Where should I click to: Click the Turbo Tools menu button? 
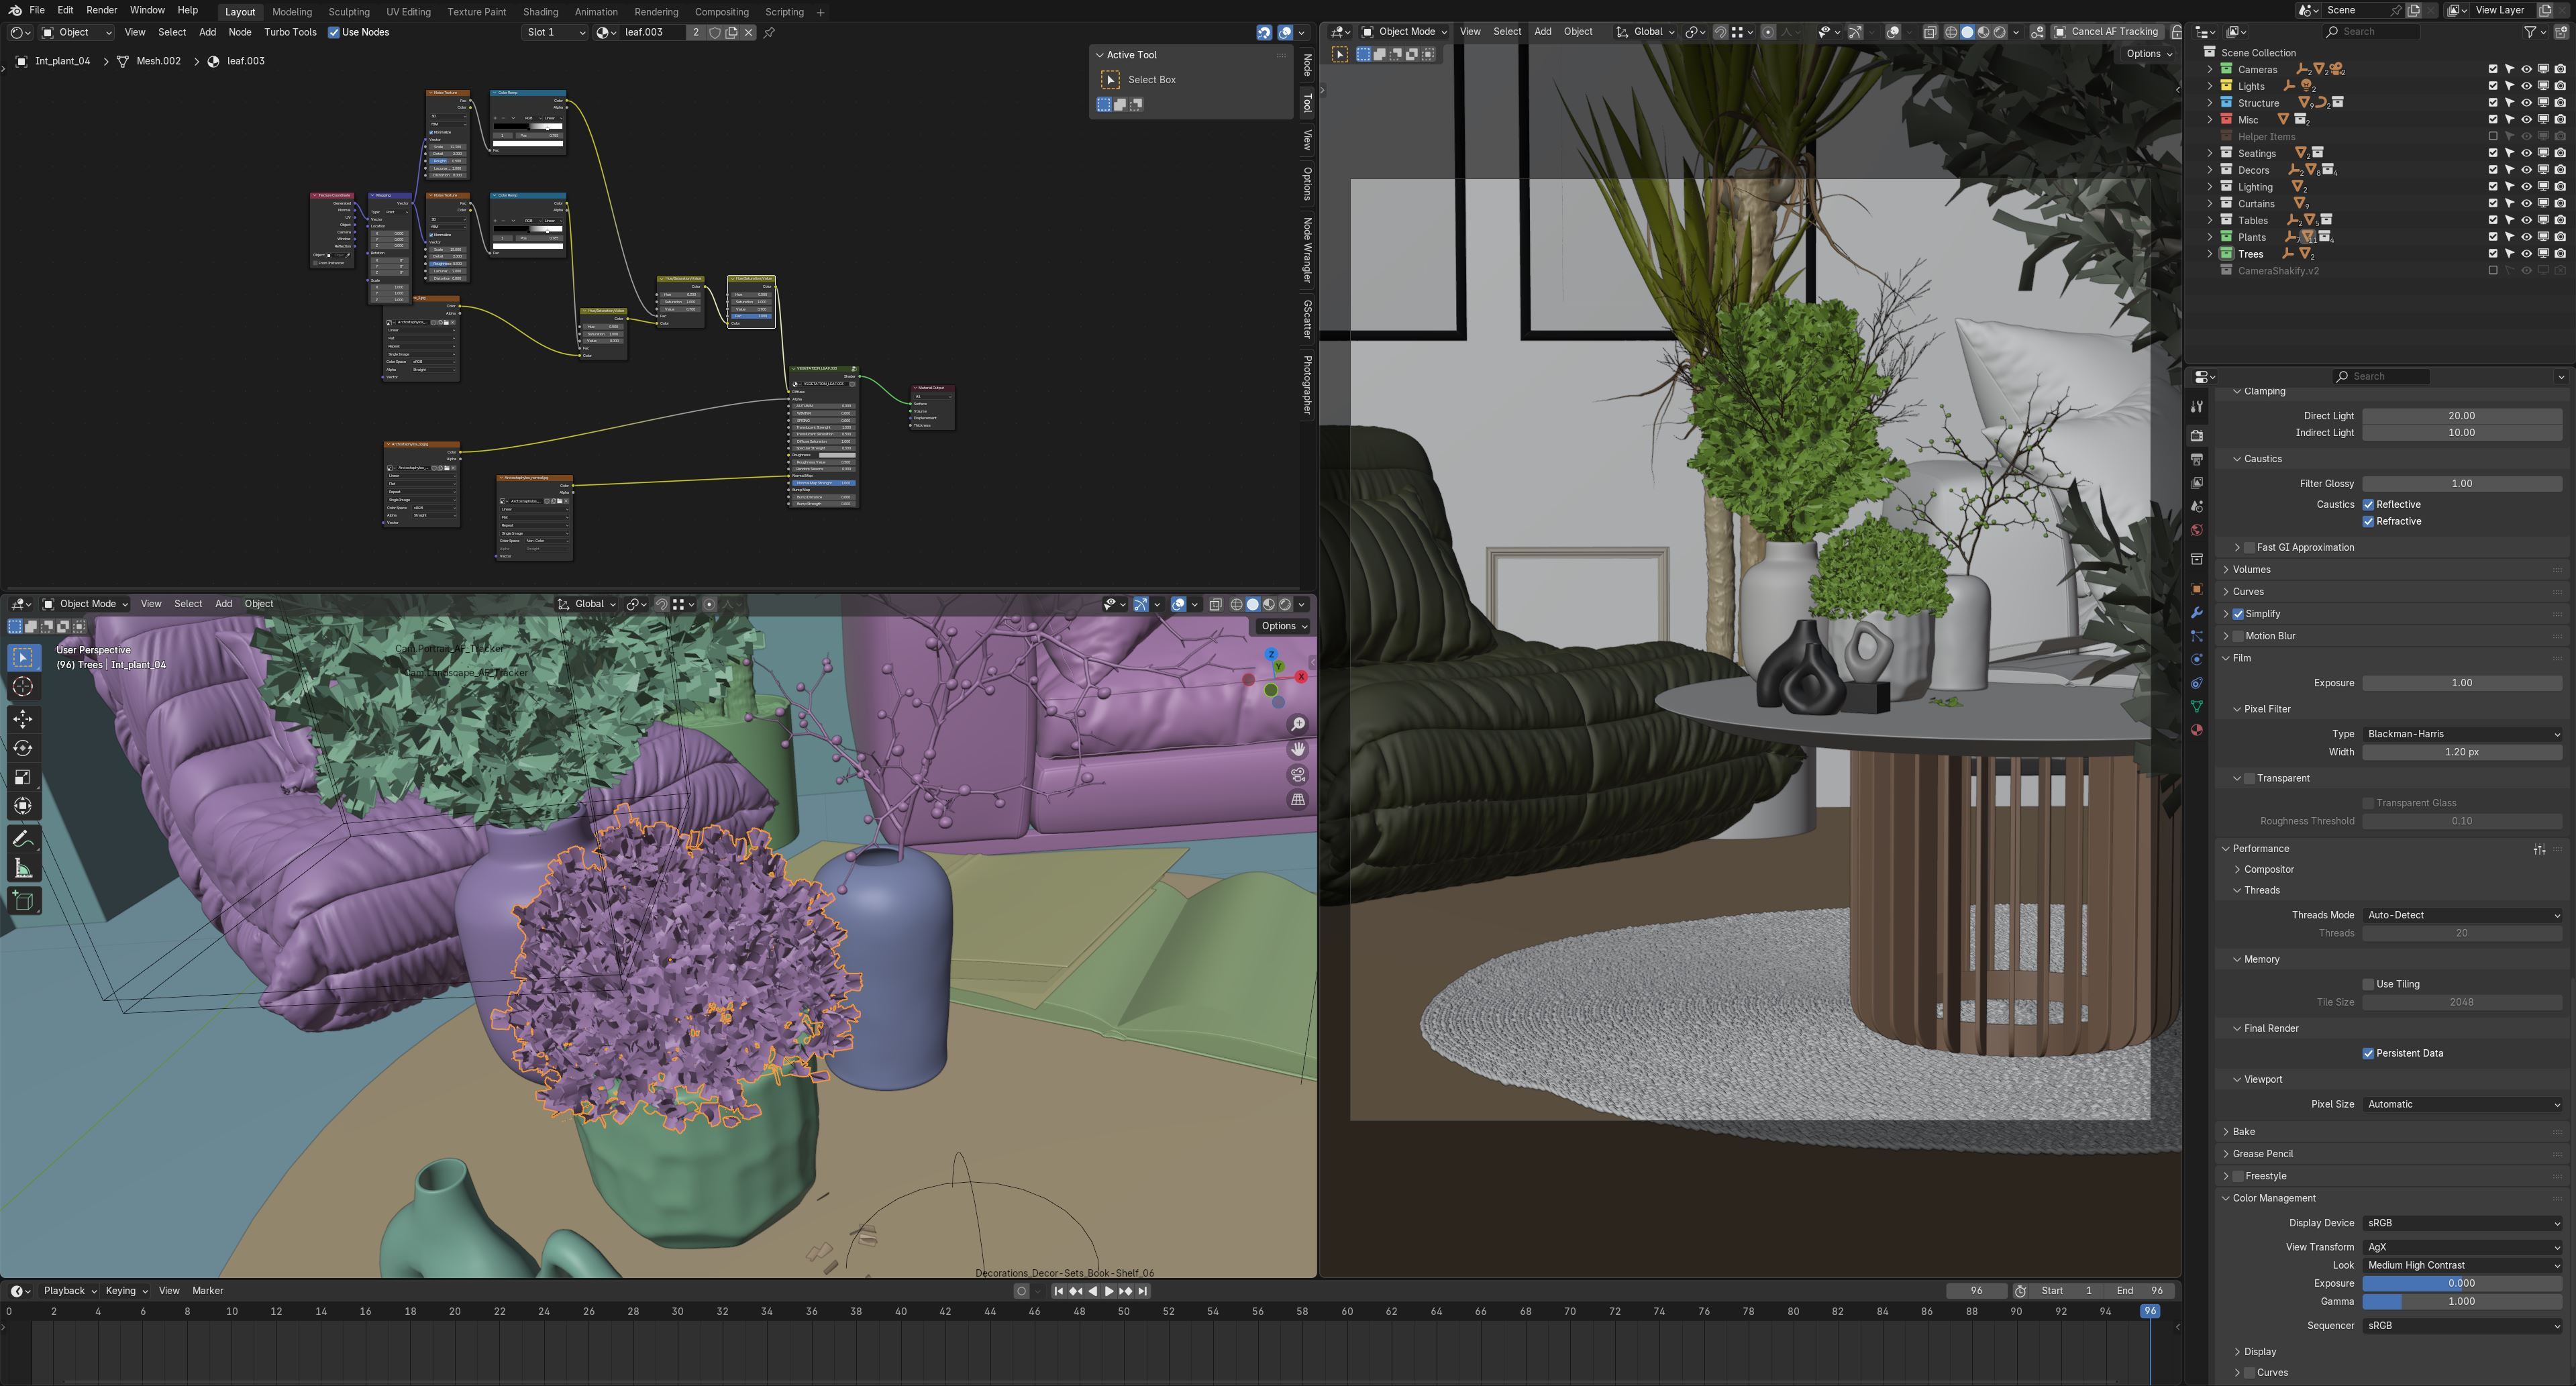pos(290,32)
